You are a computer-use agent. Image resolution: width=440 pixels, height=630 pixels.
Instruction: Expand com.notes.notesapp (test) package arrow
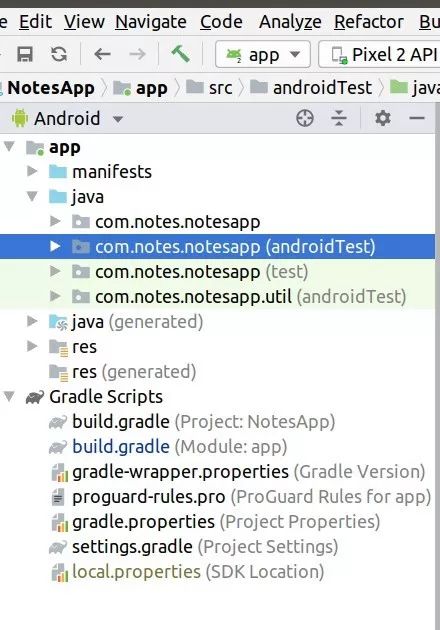(x=55, y=272)
